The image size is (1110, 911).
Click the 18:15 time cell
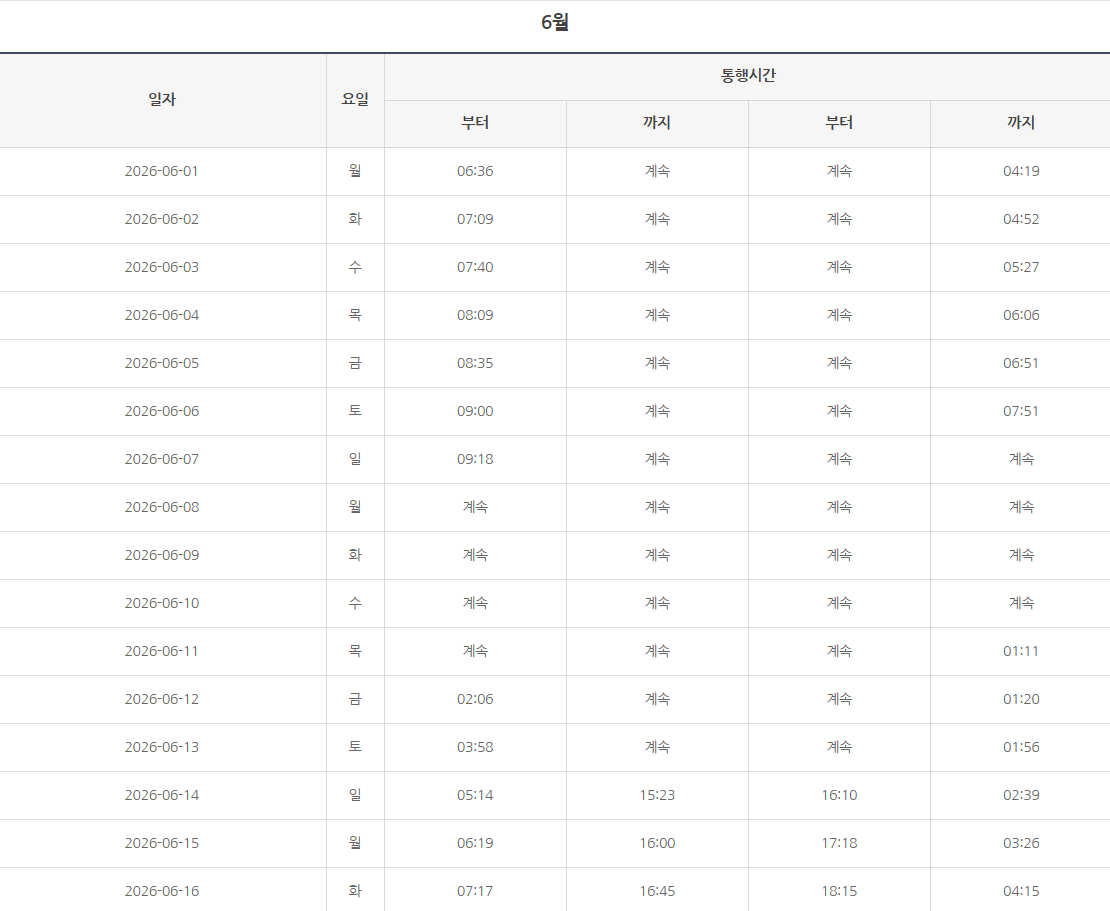(839, 891)
